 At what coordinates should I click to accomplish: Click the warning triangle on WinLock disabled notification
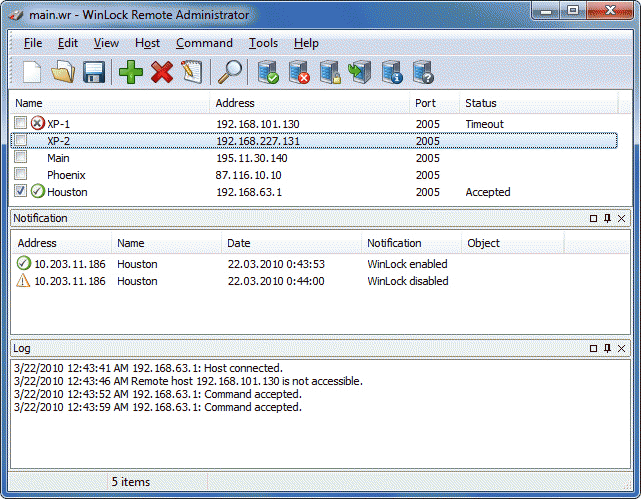point(23,280)
